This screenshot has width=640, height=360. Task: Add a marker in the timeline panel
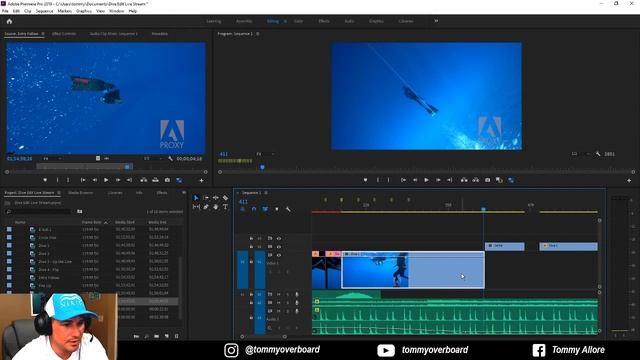[x=277, y=209]
